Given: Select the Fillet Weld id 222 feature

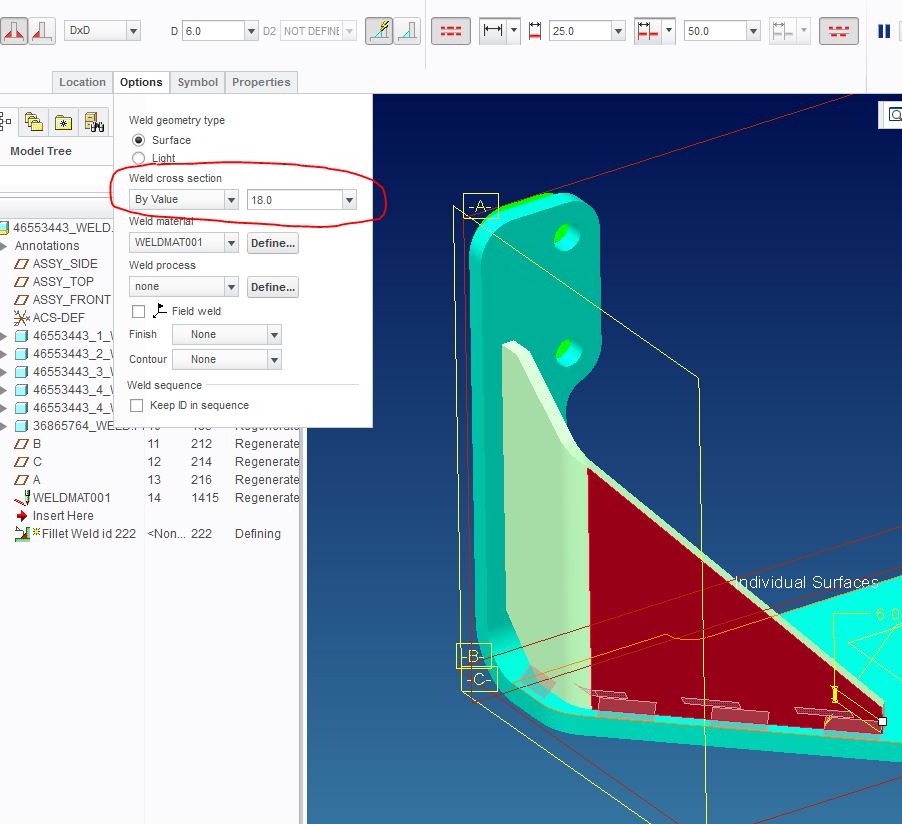Looking at the screenshot, I should 89,534.
